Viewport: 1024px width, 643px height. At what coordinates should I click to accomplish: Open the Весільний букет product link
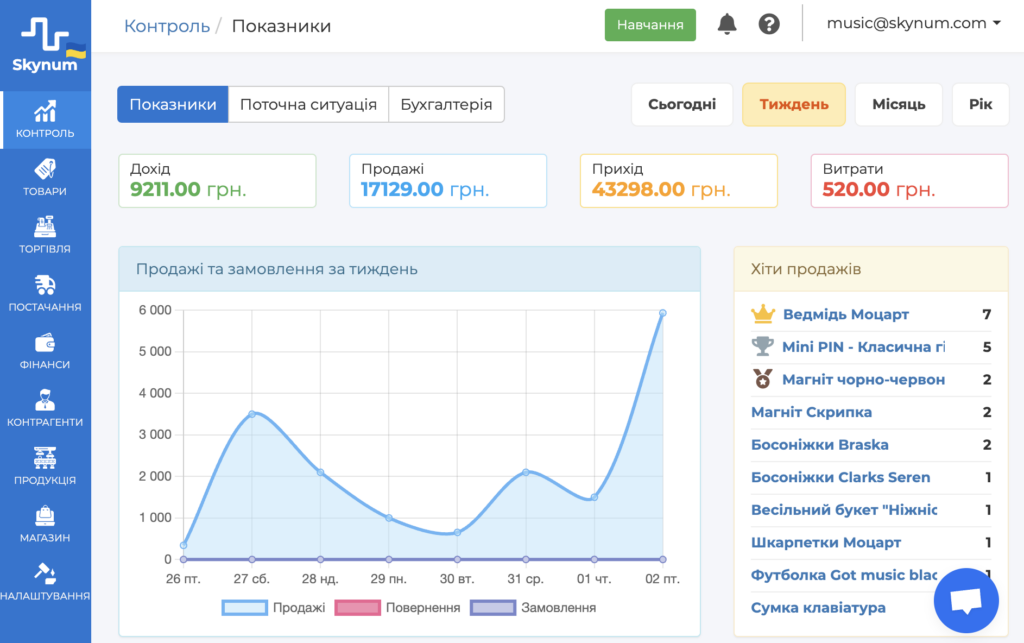(x=844, y=510)
